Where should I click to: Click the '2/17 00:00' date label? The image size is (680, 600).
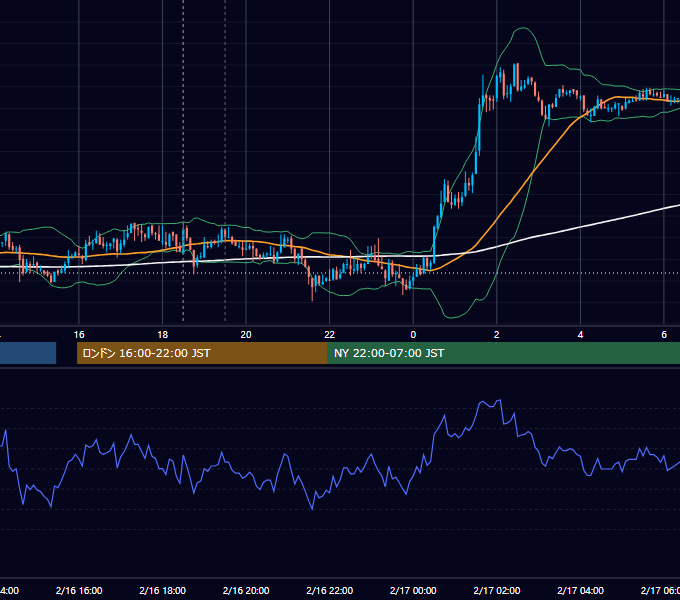tap(413, 590)
